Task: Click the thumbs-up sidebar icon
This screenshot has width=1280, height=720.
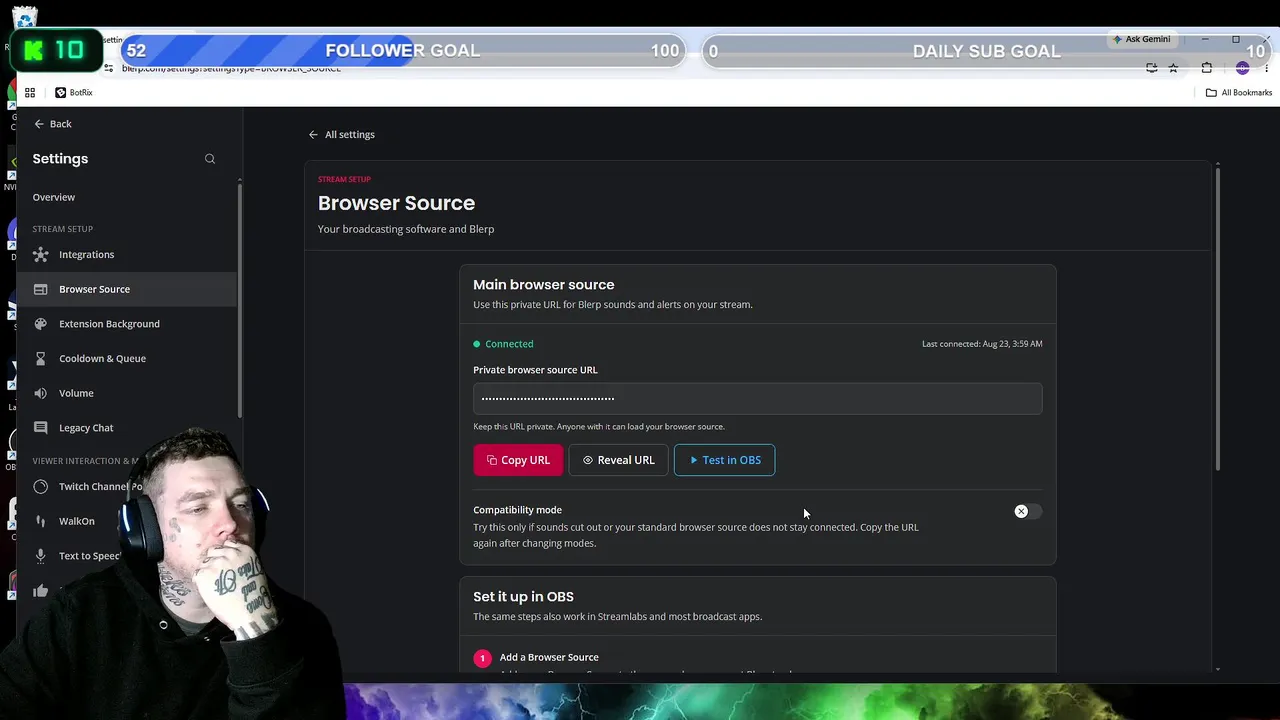Action: click(40, 591)
